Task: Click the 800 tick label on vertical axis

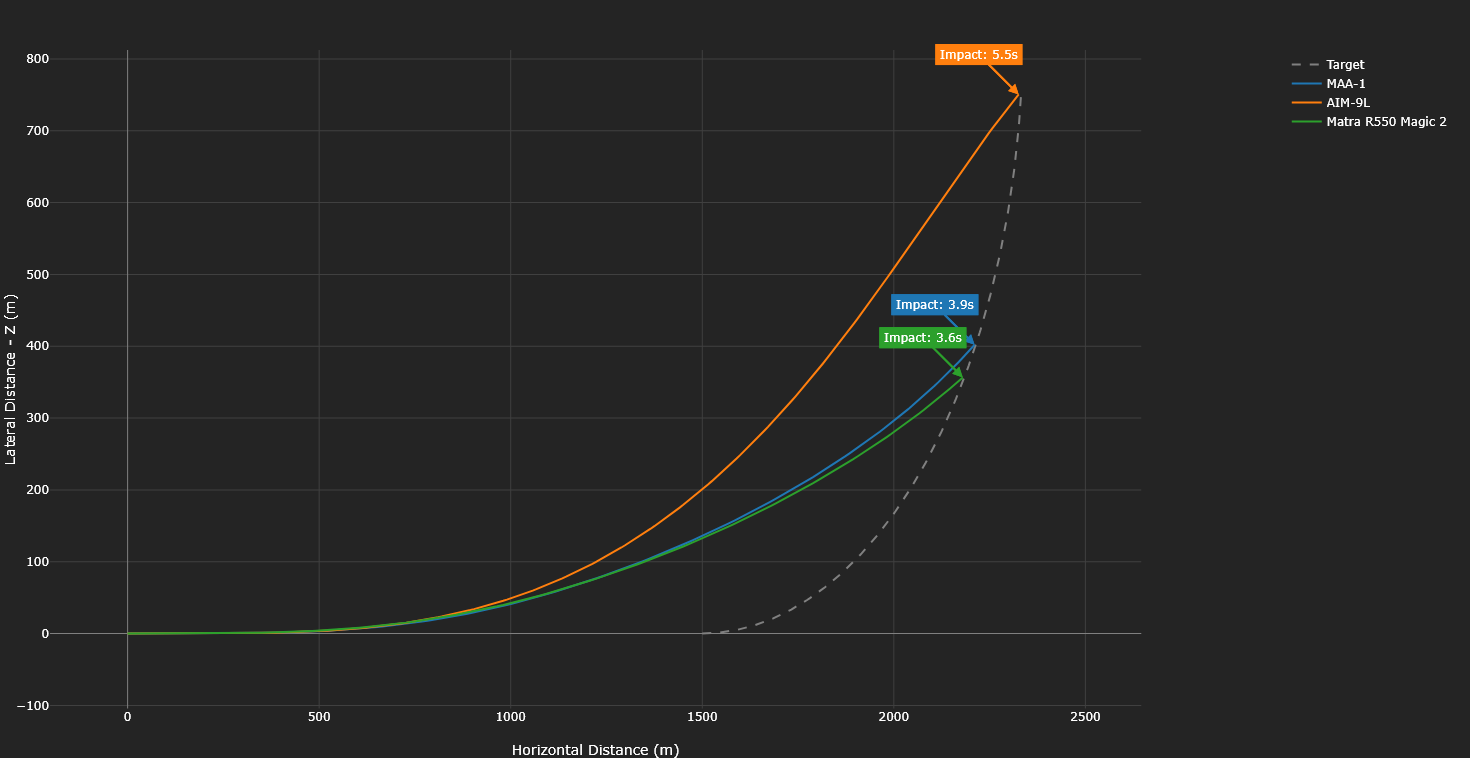Action: [x=38, y=59]
